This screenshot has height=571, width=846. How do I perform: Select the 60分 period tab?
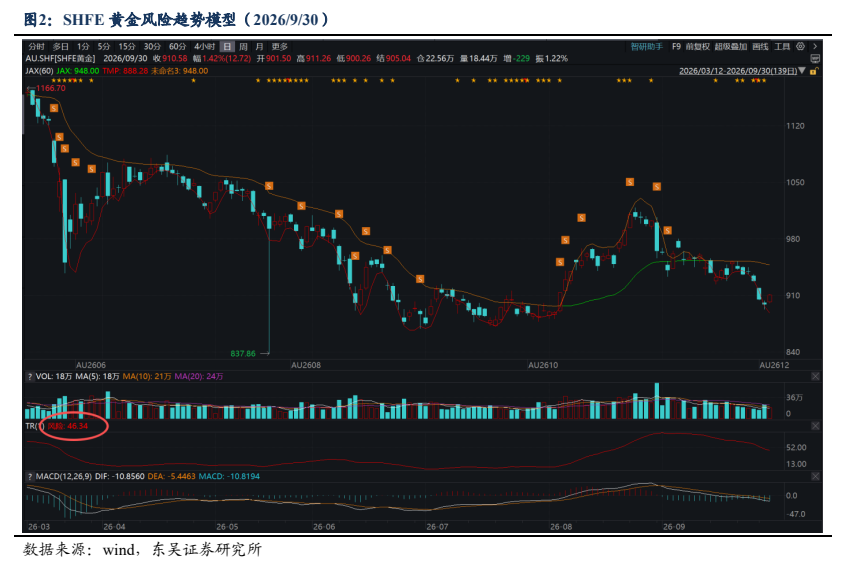[x=178, y=46]
